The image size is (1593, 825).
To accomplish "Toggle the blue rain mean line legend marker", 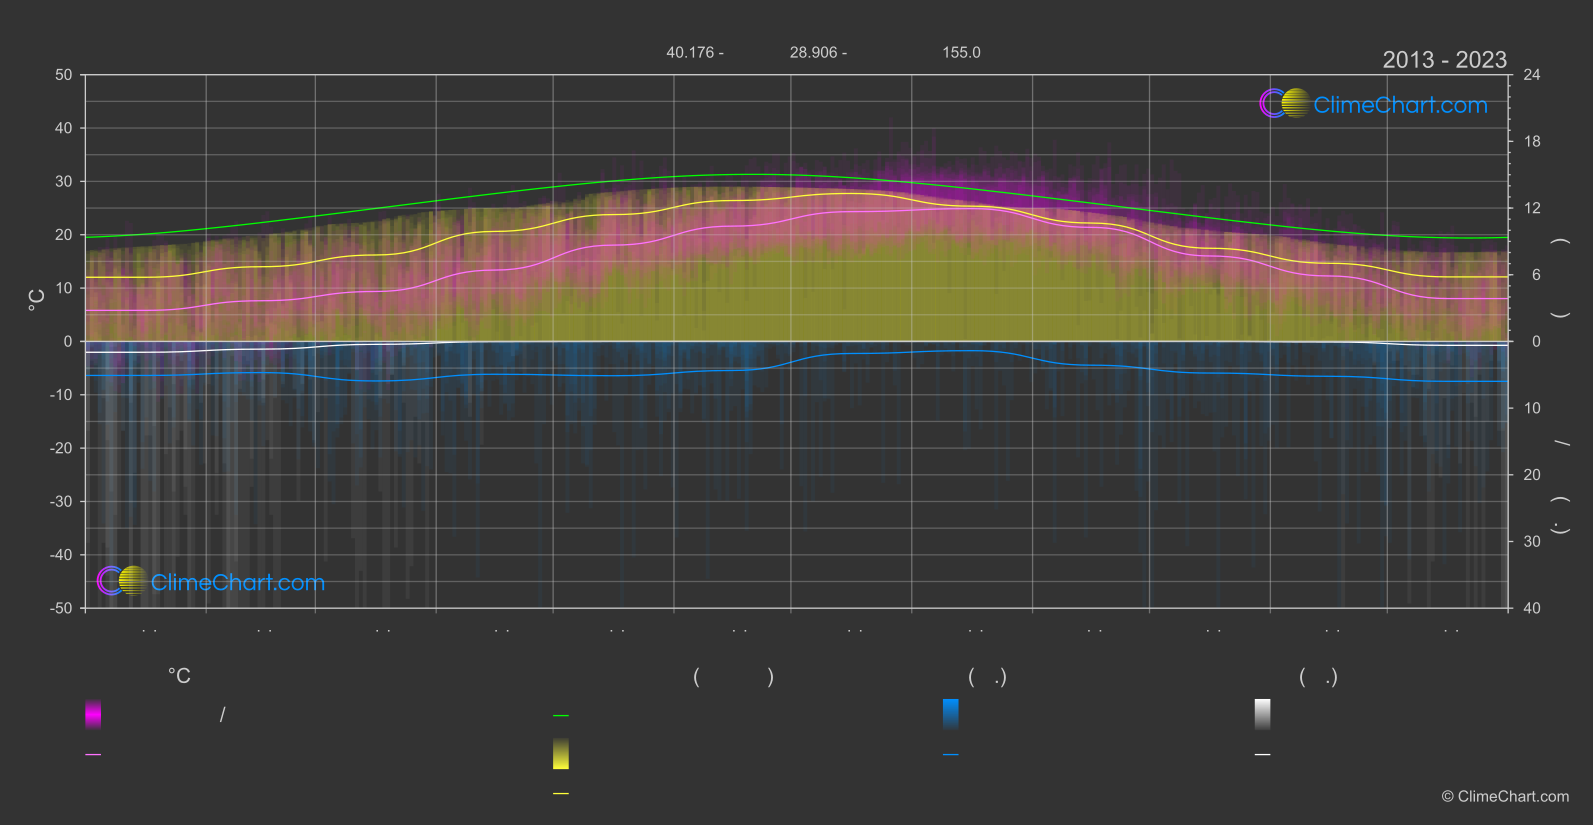I will (x=951, y=755).
